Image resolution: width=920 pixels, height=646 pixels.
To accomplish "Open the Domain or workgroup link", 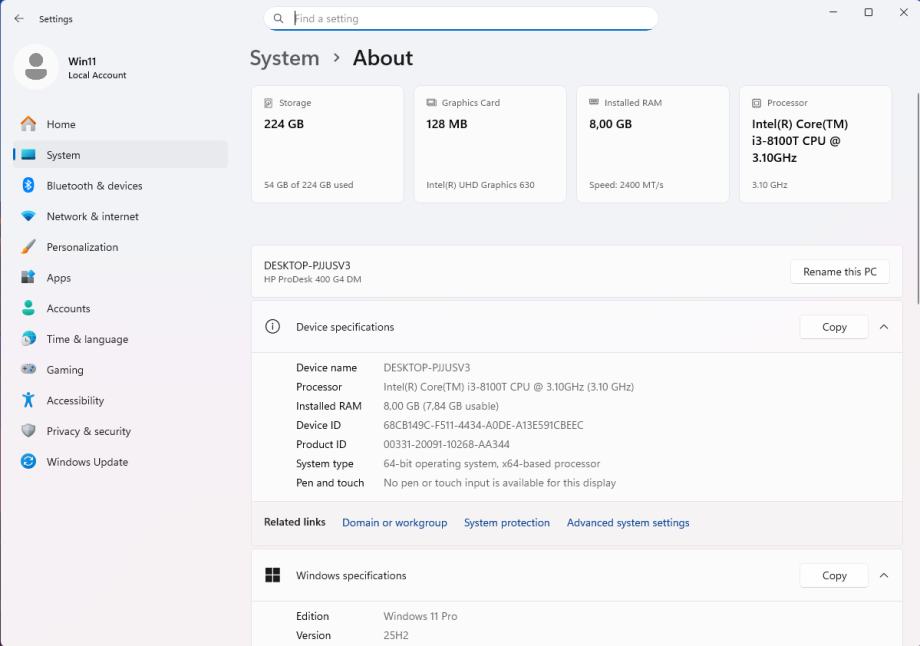I will 394,523.
